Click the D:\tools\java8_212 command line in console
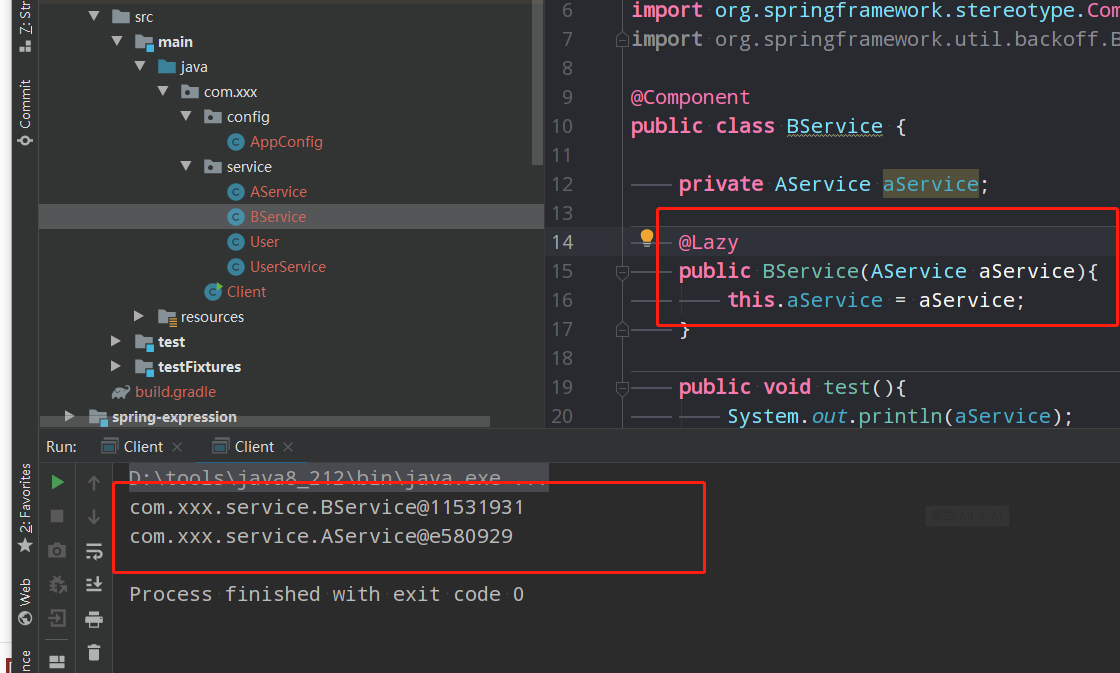The width and height of the screenshot is (1120, 673). pos(339,476)
